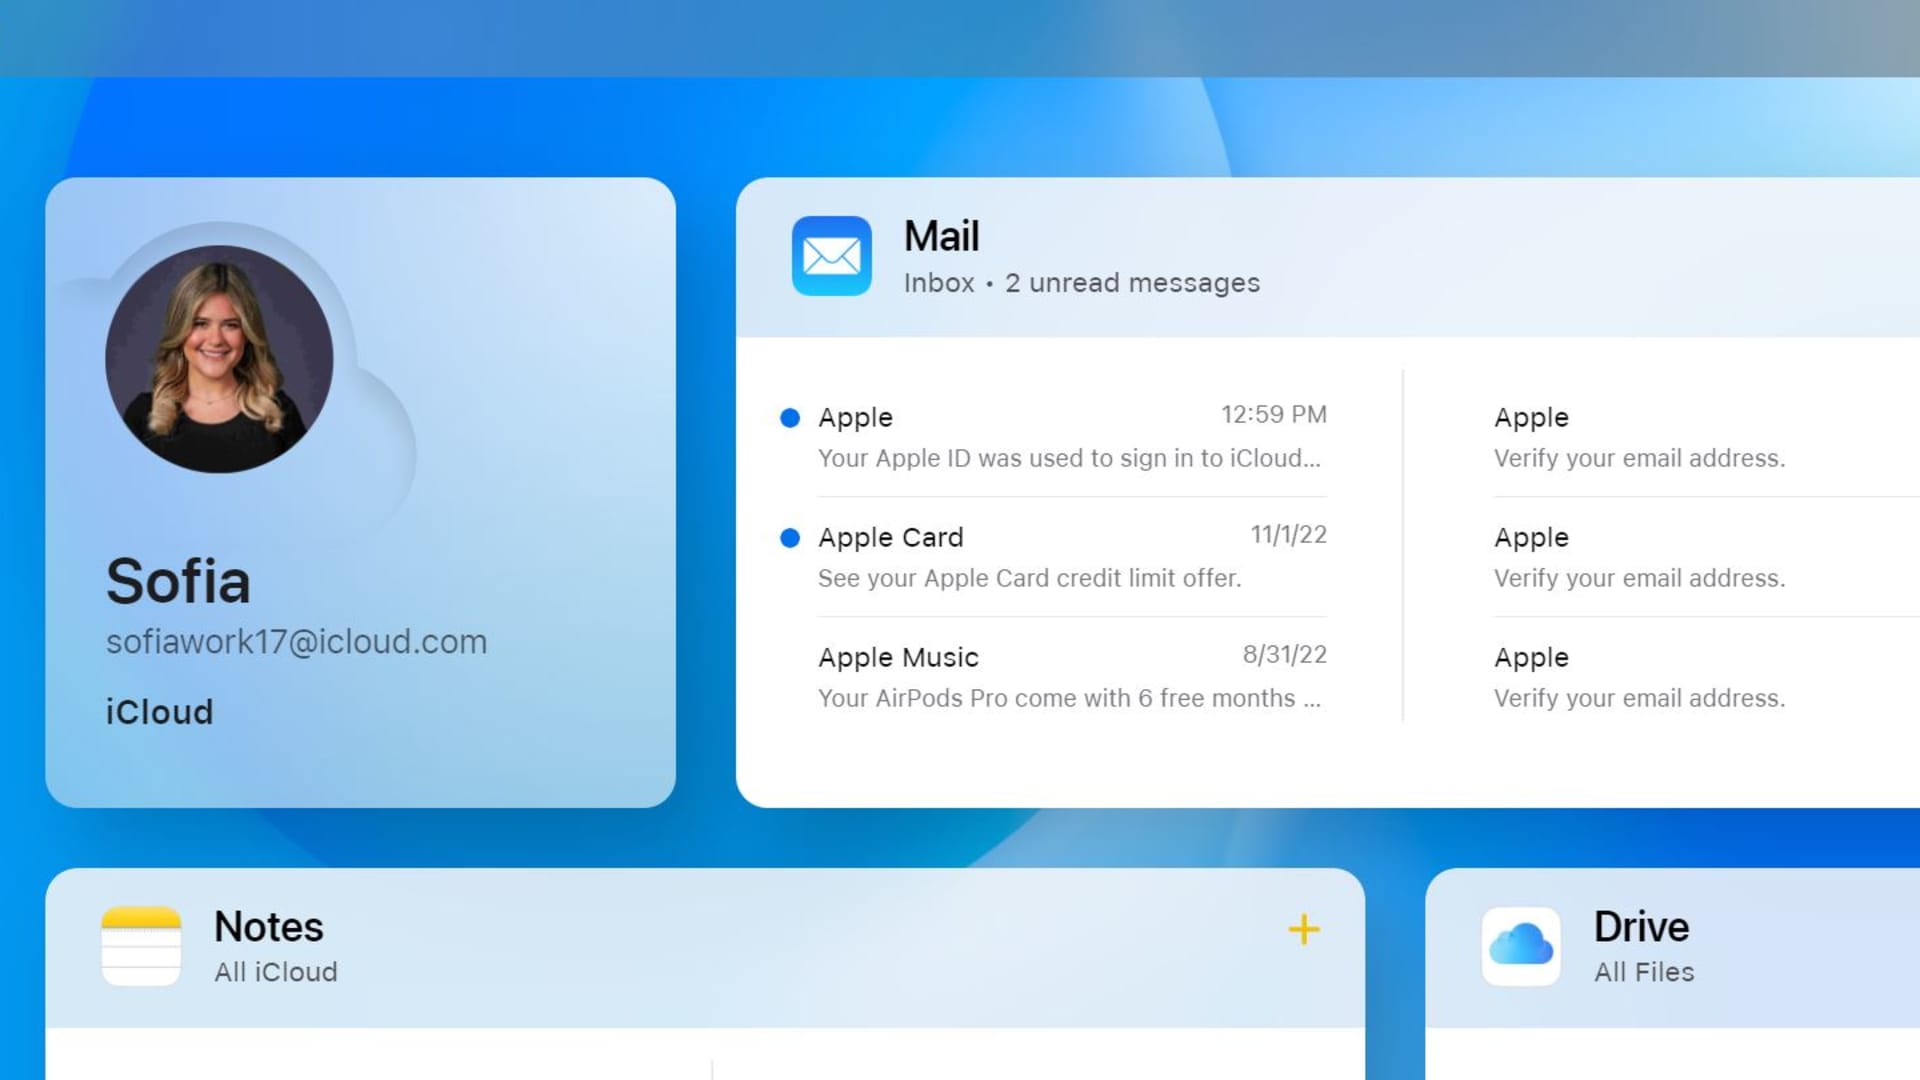Open the Apple ID sign-in email
This screenshot has width=1920, height=1080.
(1072, 437)
